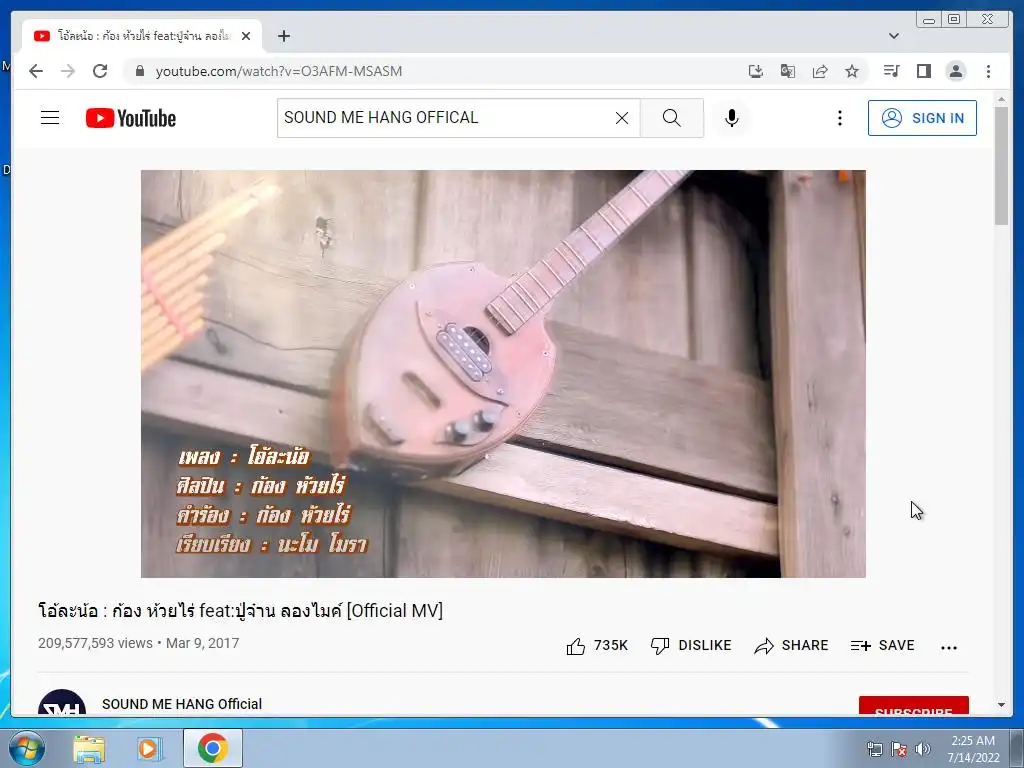Open Google Translate page icon

[788, 71]
